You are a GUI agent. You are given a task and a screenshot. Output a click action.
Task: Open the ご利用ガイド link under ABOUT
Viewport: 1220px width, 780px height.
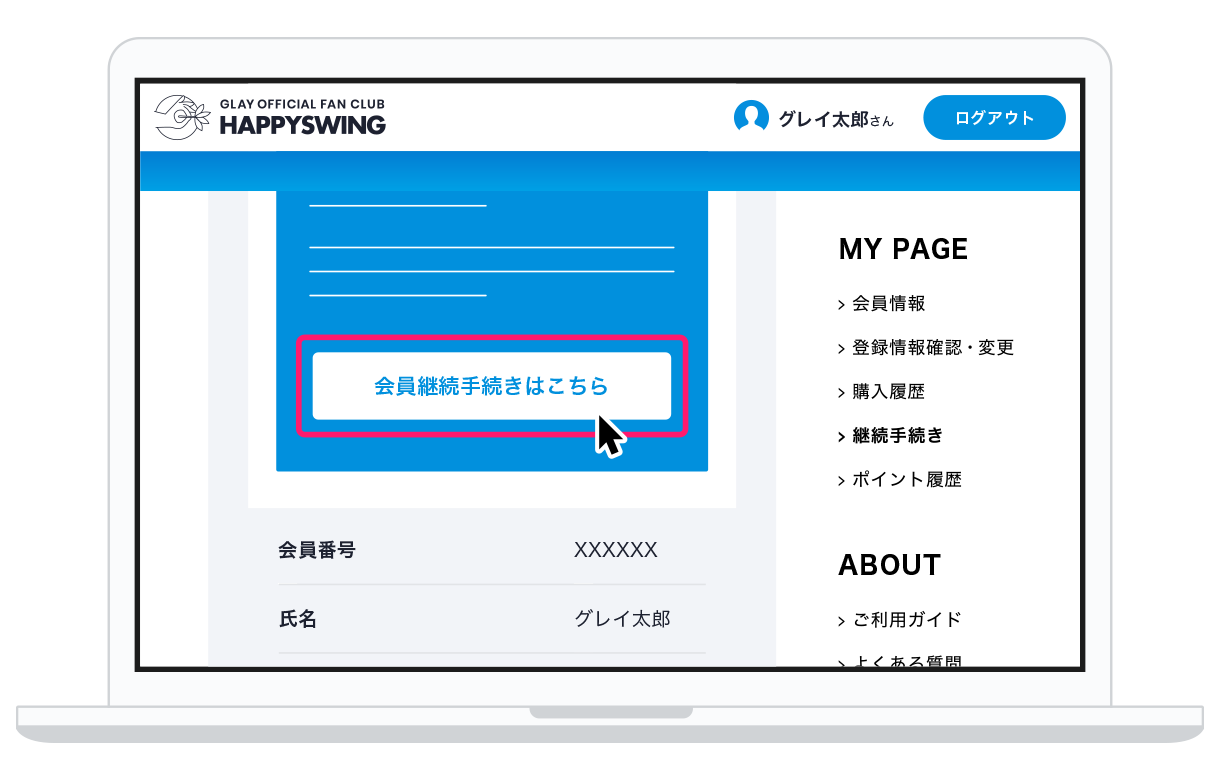click(x=906, y=620)
